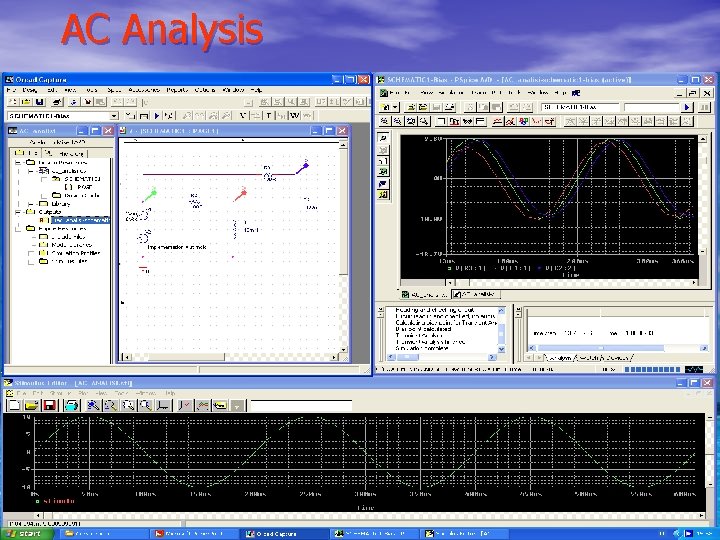720x540 pixels.
Task: Save the design with Capture's floppy disk icon
Action: pyautogui.click(x=39, y=101)
